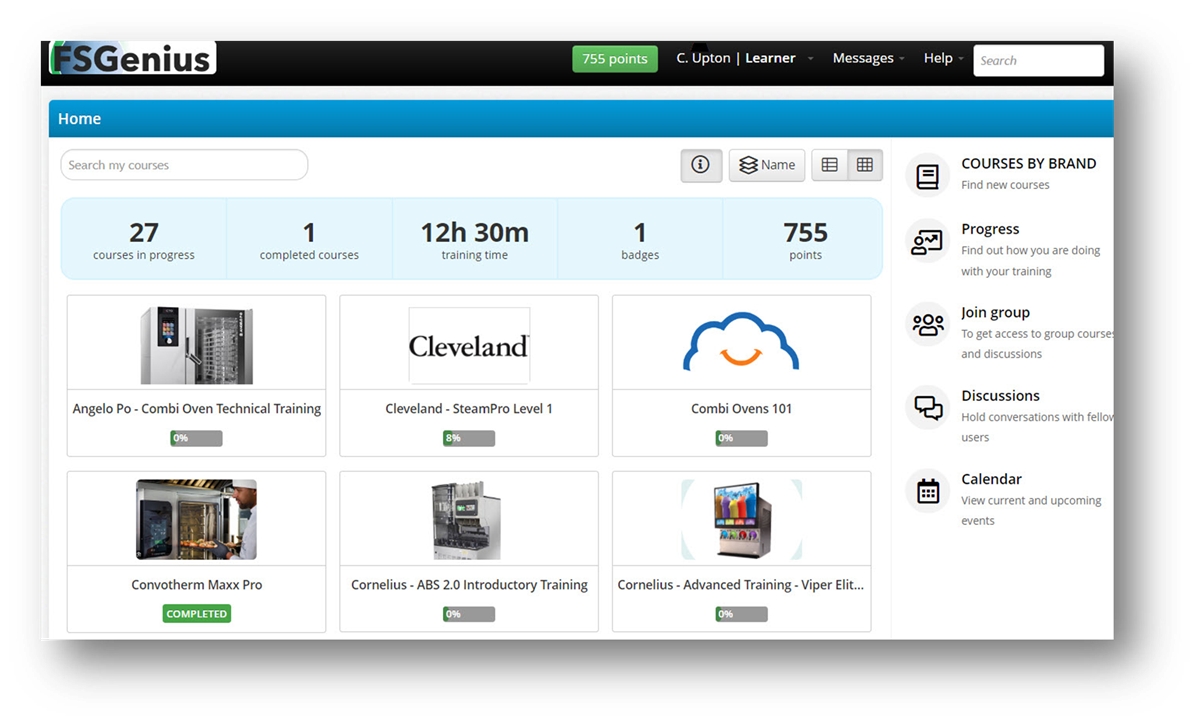The height and width of the screenshot is (722, 1196).
Task: Click the 27 courses in progress stat
Action: (144, 239)
